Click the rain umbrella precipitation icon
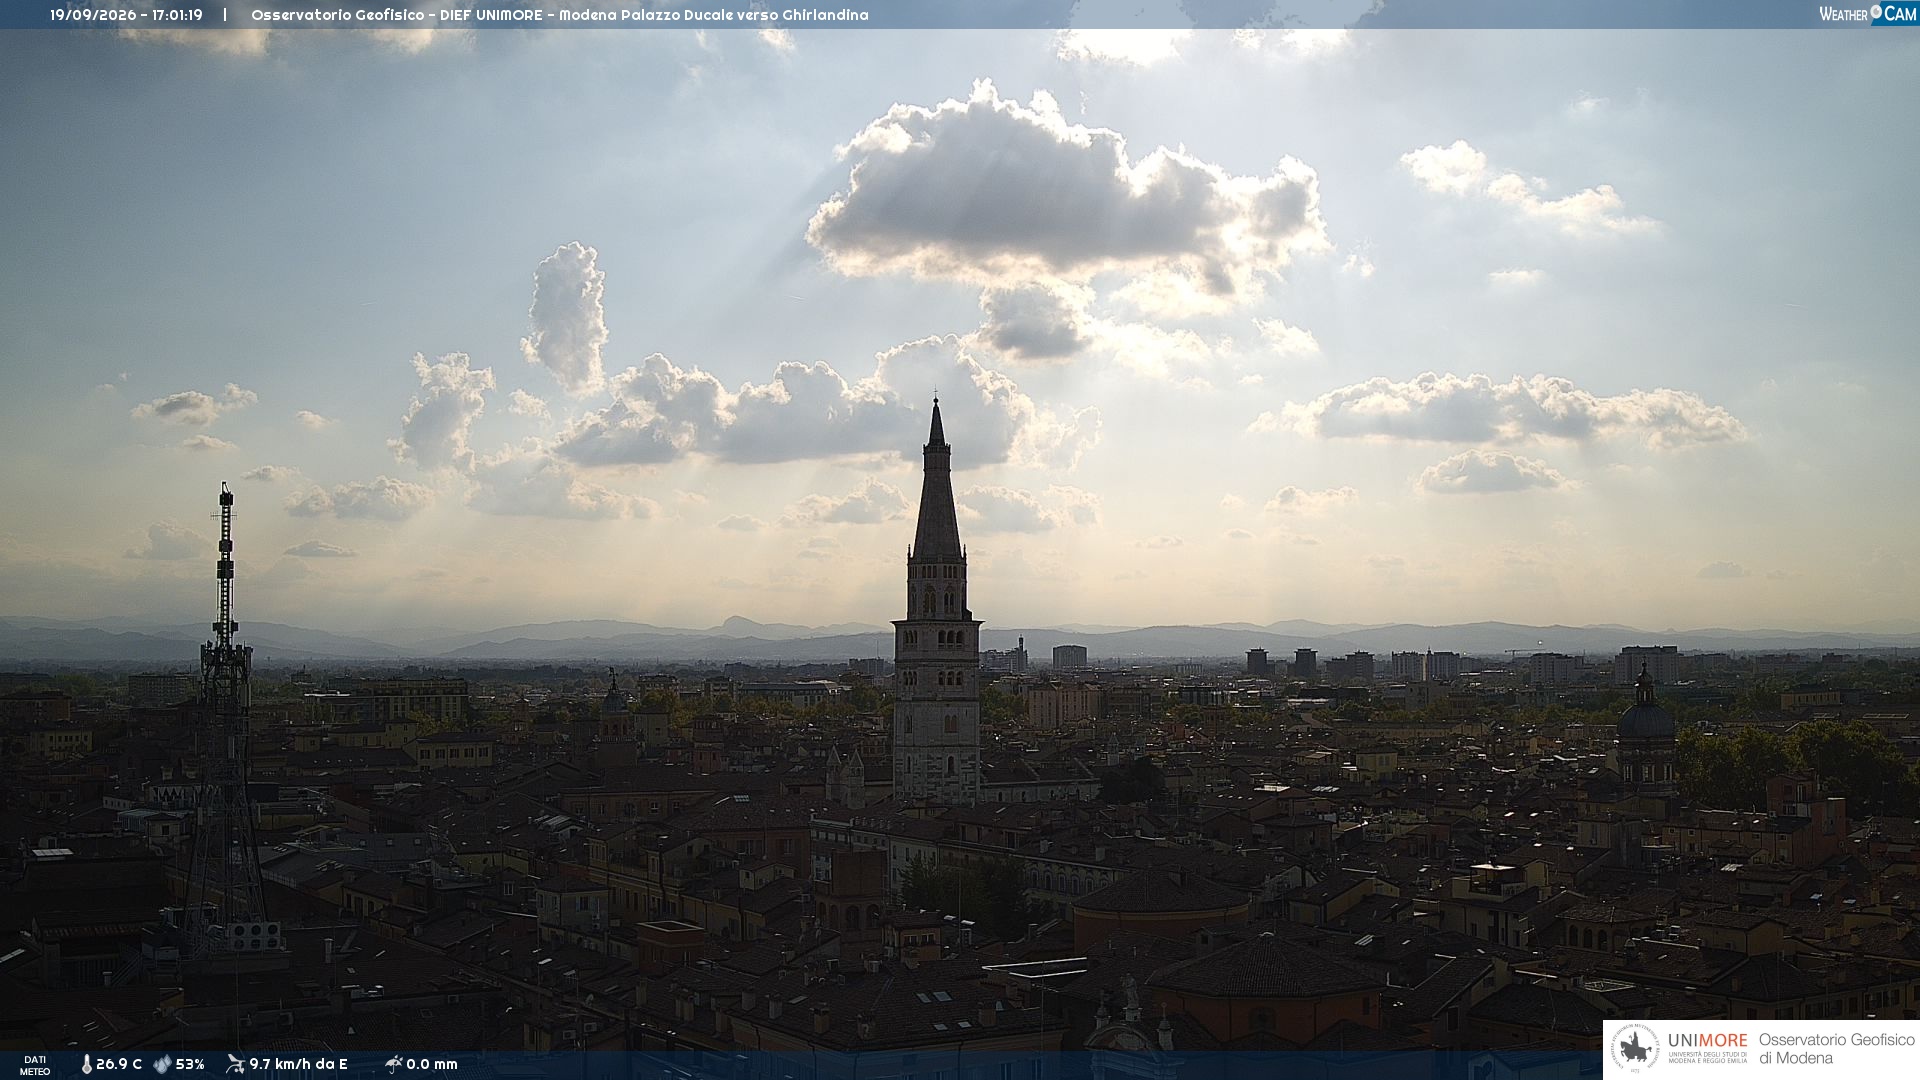The height and width of the screenshot is (1080, 1920). (x=393, y=1064)
